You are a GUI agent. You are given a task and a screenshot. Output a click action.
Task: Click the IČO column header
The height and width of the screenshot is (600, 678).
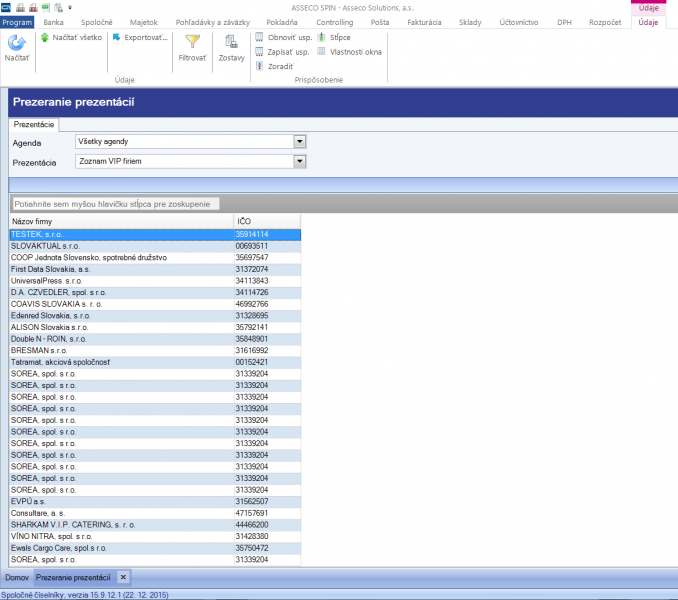pos(267,221)
